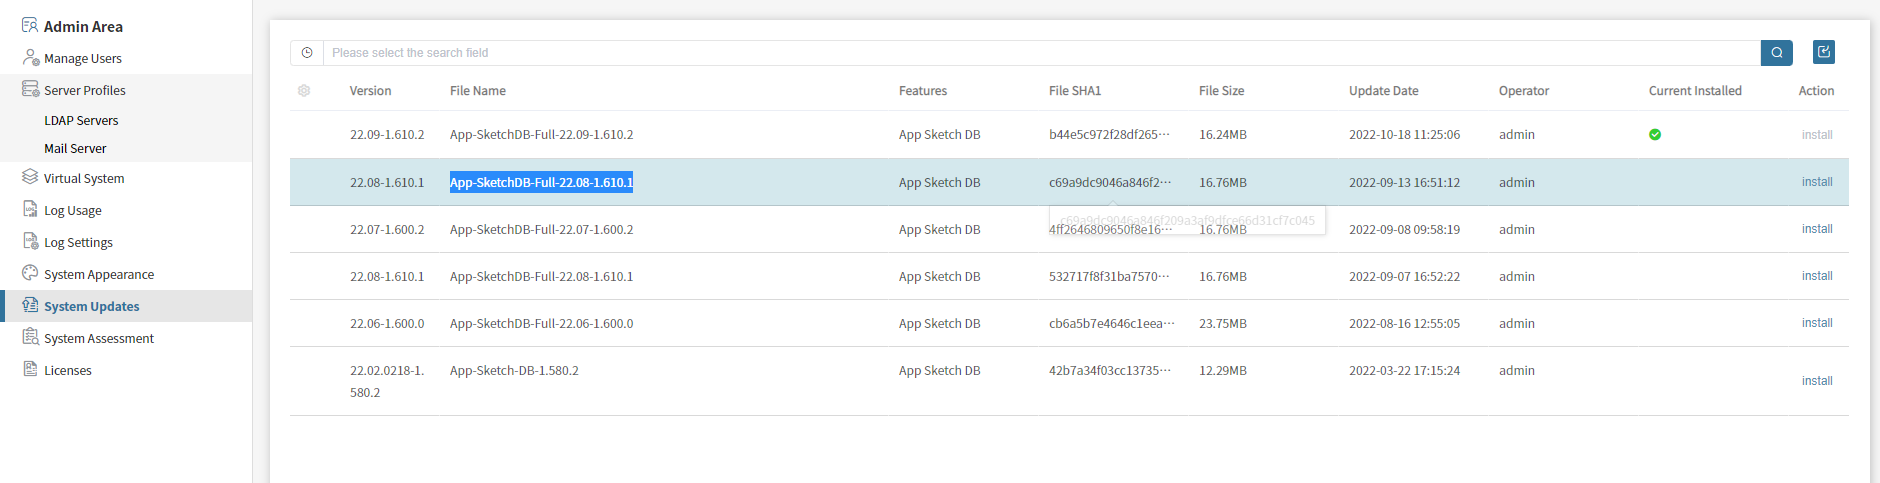Image resolution: width=1880 pixels, height=483 pixels.
Task: Select System Assessment menu item
Action: [x=99, y=338]
